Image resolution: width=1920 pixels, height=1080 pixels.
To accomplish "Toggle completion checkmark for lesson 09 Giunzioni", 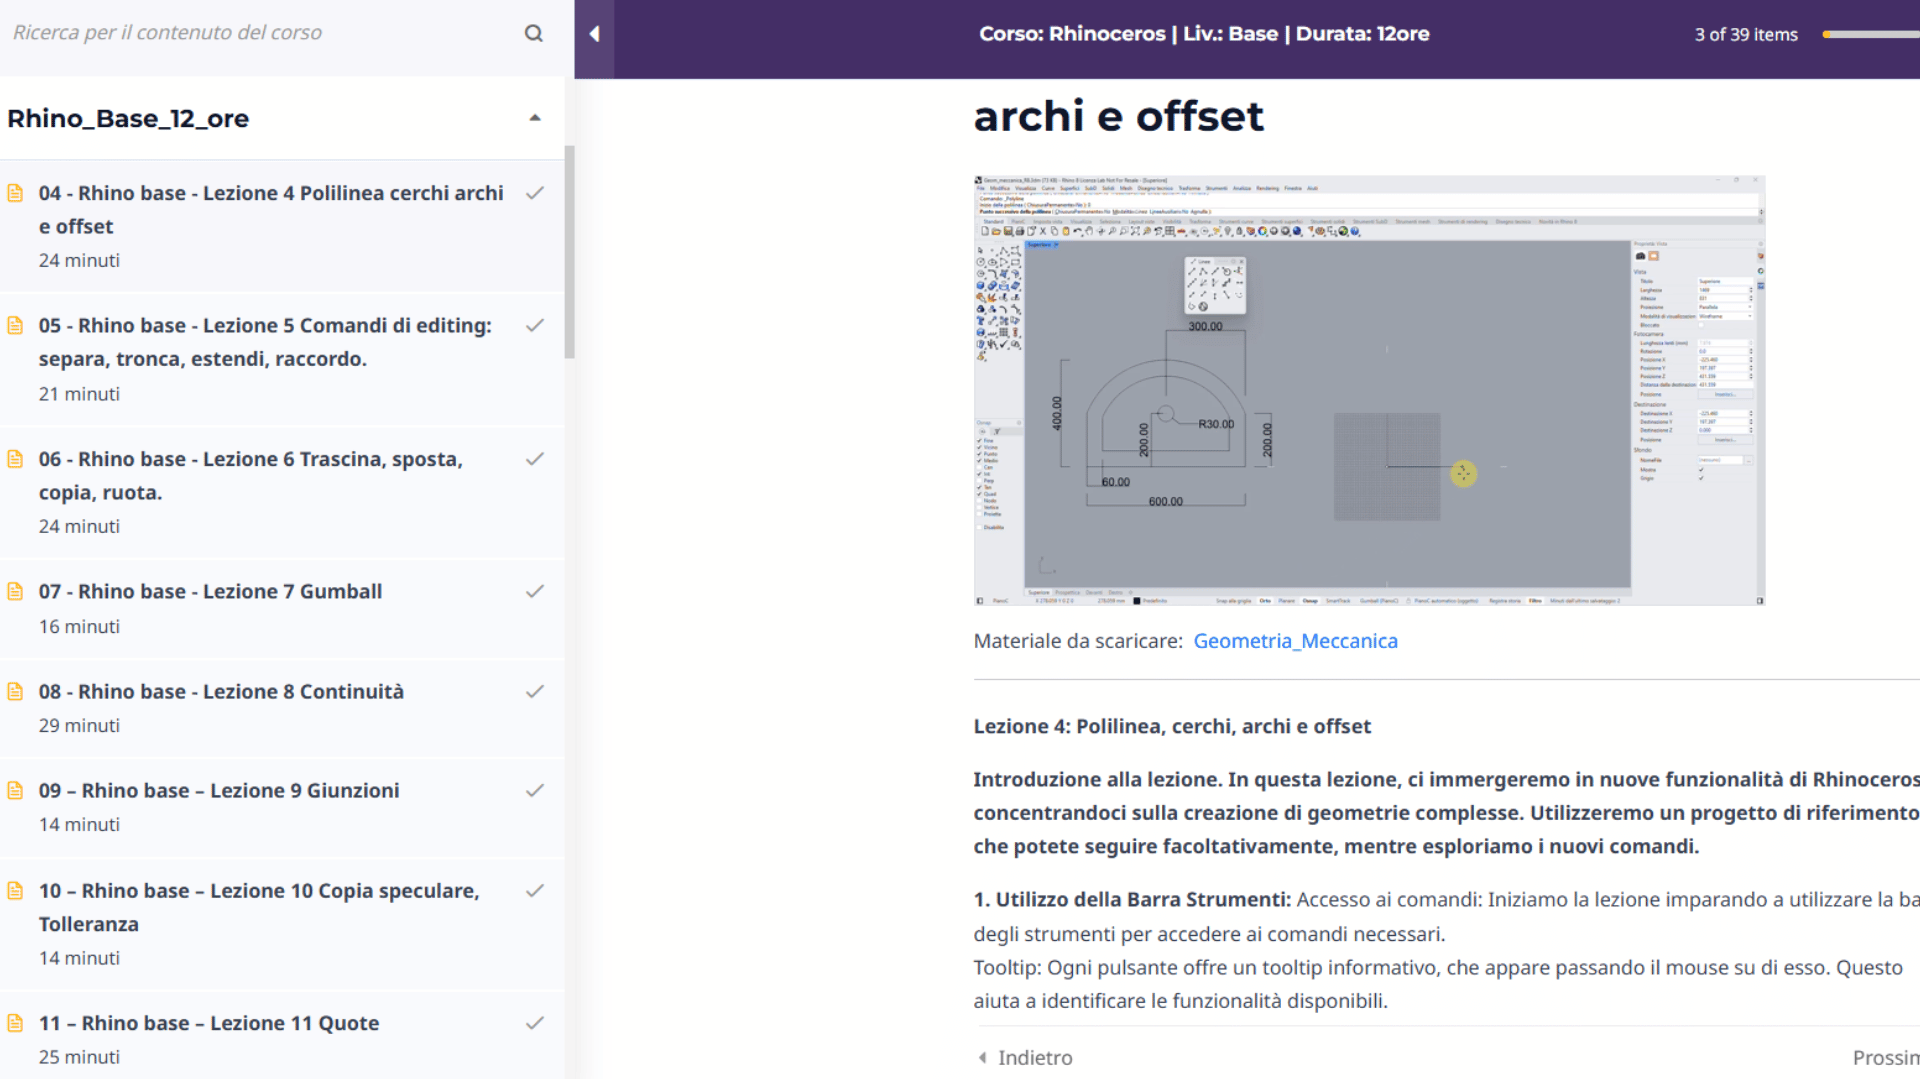I will [x=535, y=790].
